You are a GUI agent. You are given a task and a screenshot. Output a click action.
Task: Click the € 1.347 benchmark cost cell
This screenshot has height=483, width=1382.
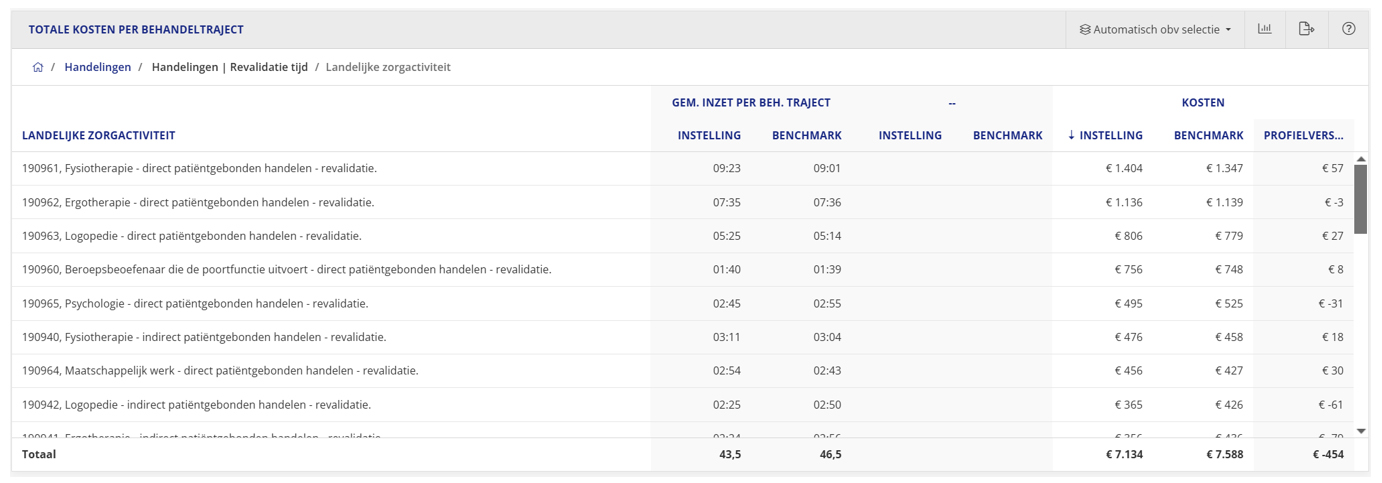pyautogui.click(x=1224, y=168)
